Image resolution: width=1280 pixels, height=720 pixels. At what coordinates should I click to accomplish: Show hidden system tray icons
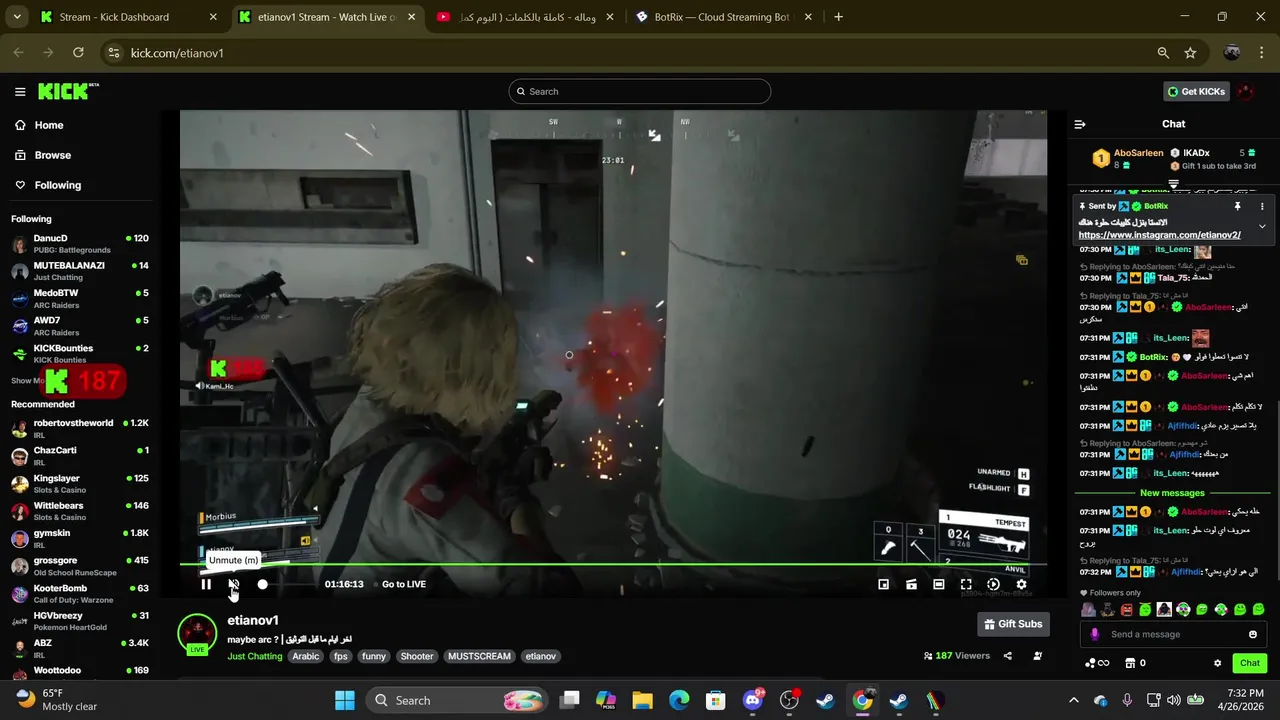(1074, 700)
